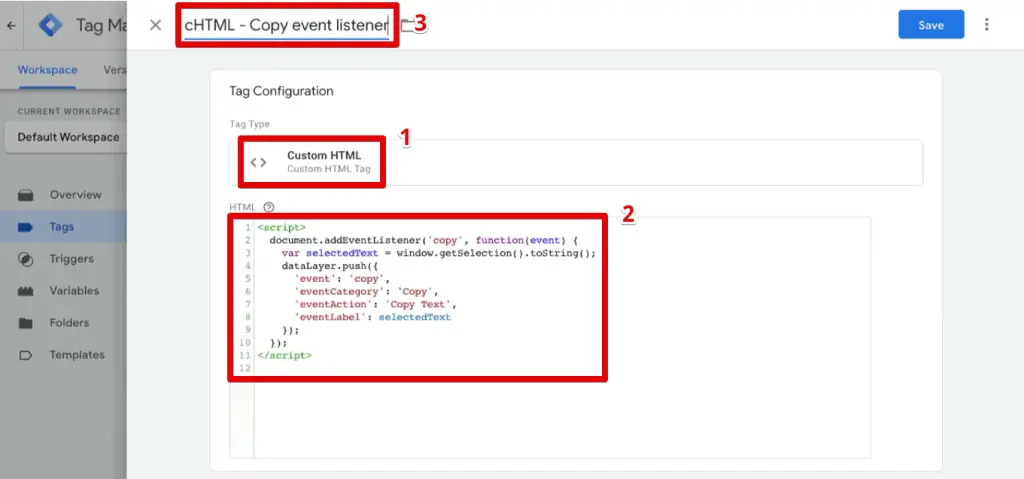Click the tag name field 'cHTML - Copy event listener'
This screenshot has width=1024, height=479.
tap(287, 25)
